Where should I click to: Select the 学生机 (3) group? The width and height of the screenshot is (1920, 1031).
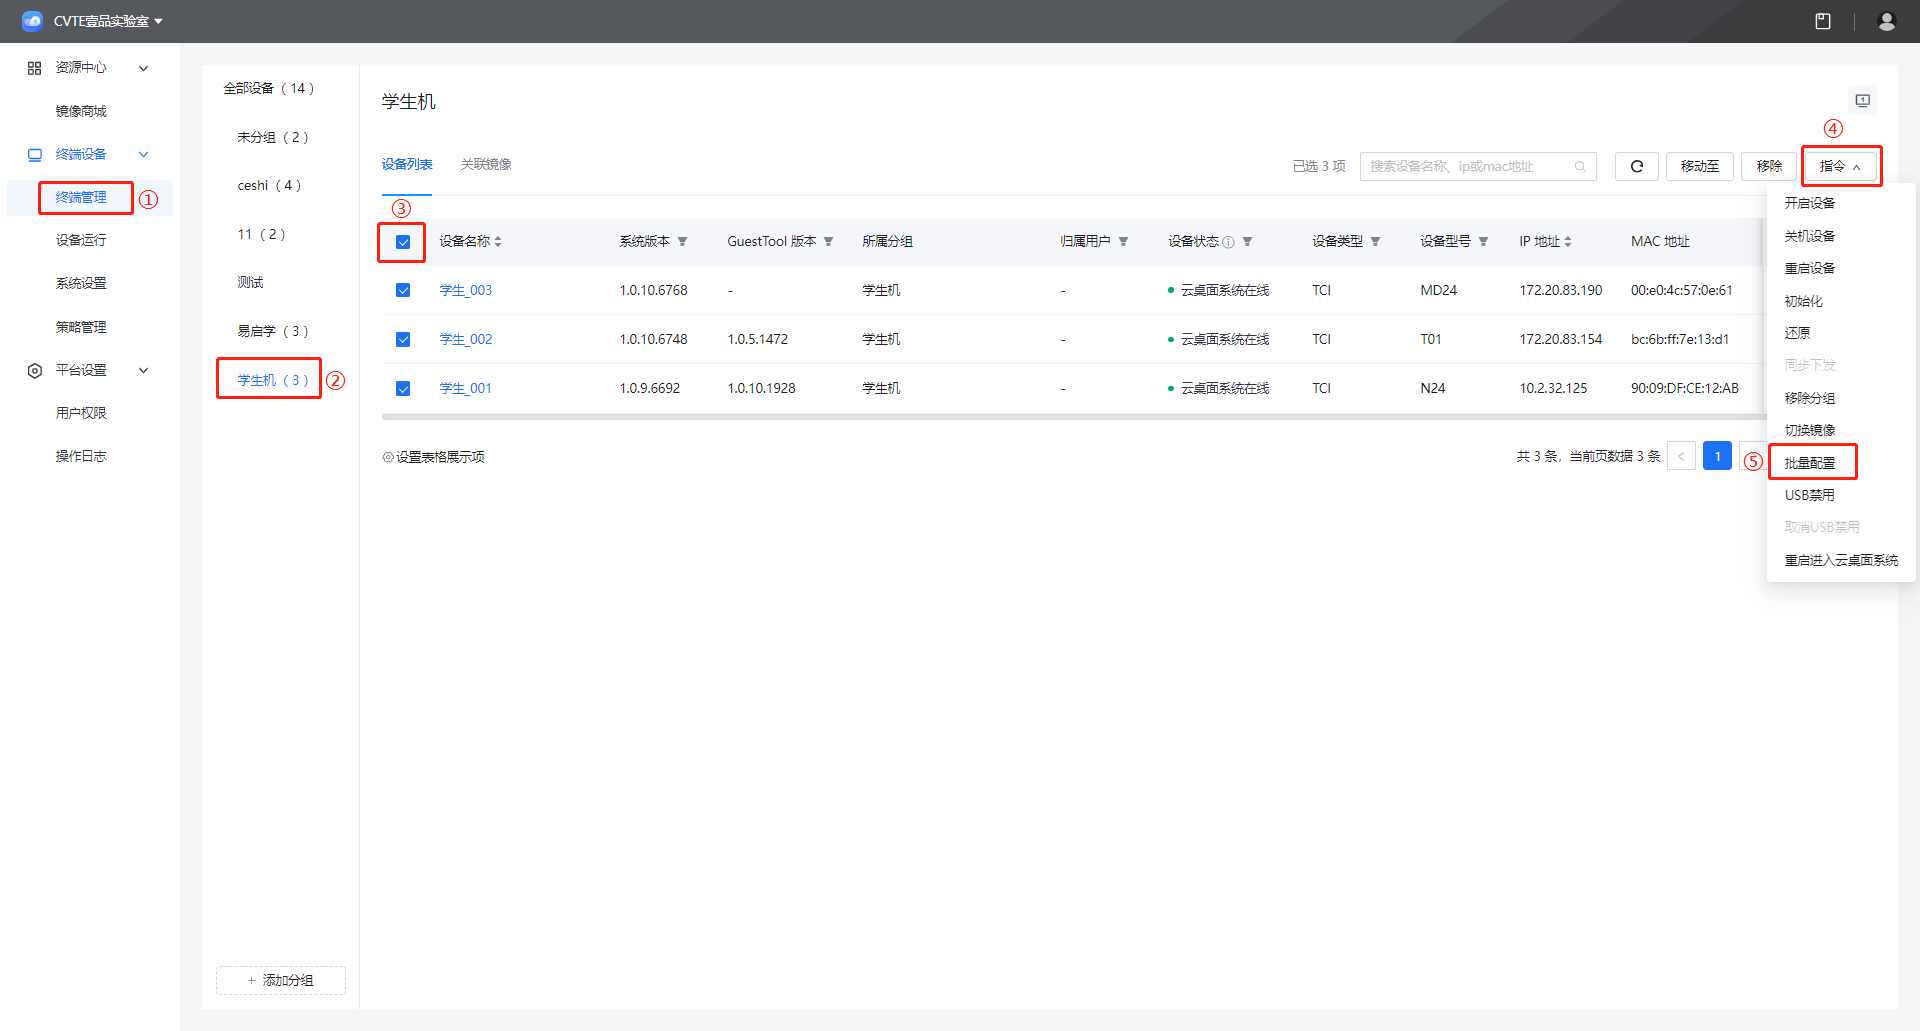[x=273, y=380]
